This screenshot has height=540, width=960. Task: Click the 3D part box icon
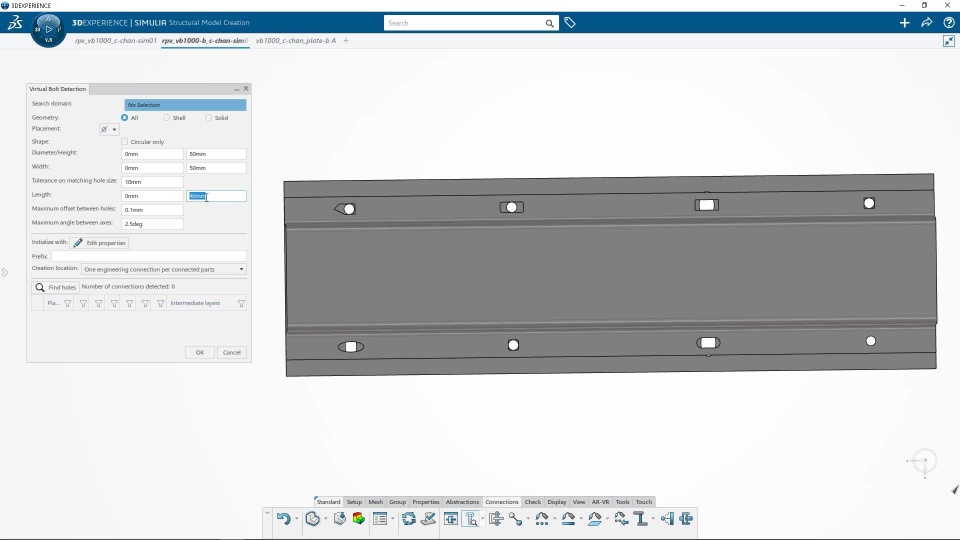click(312, 519)
